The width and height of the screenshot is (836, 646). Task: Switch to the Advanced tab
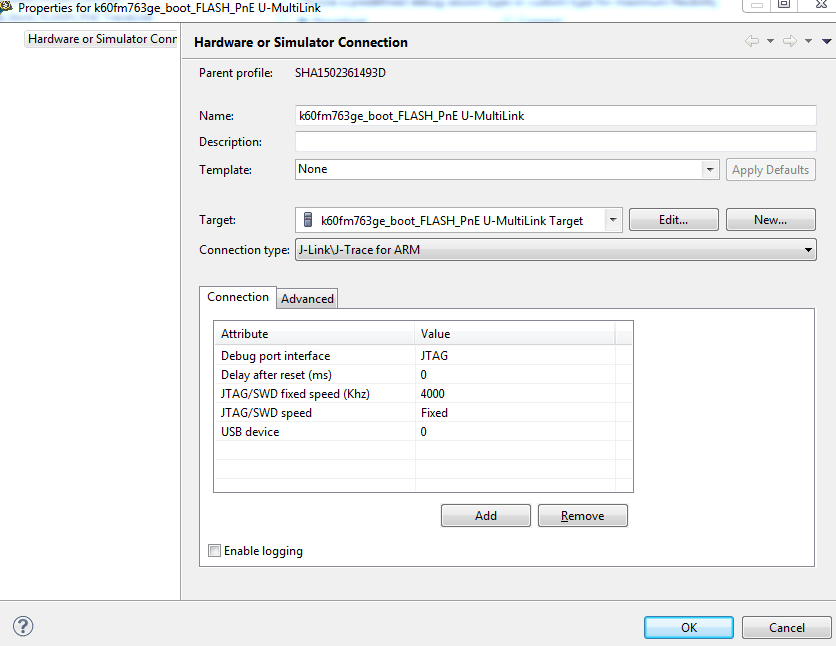point(307,298)
